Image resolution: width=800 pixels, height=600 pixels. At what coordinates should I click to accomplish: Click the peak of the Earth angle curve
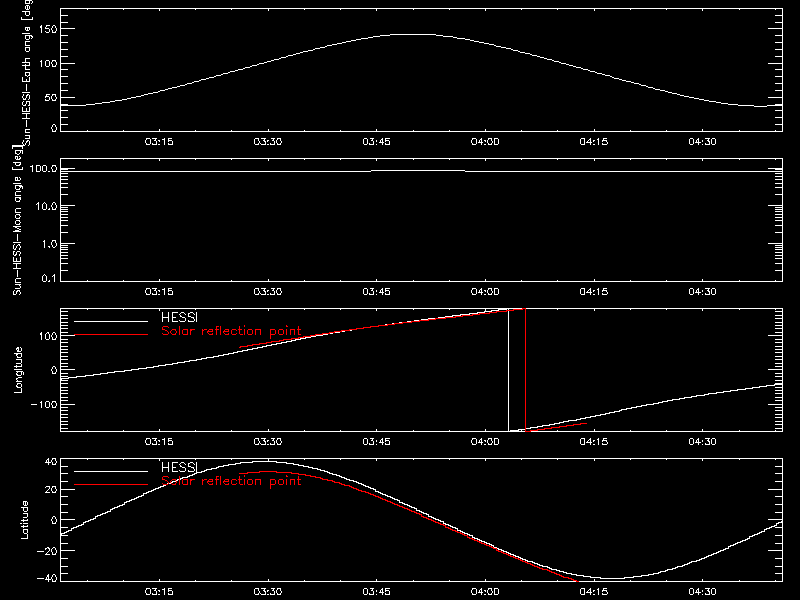click(413, 35)
